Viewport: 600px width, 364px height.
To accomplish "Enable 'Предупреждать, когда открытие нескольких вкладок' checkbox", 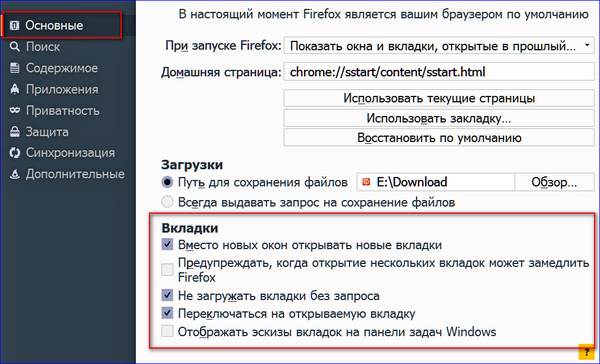I will click(167, 270).
